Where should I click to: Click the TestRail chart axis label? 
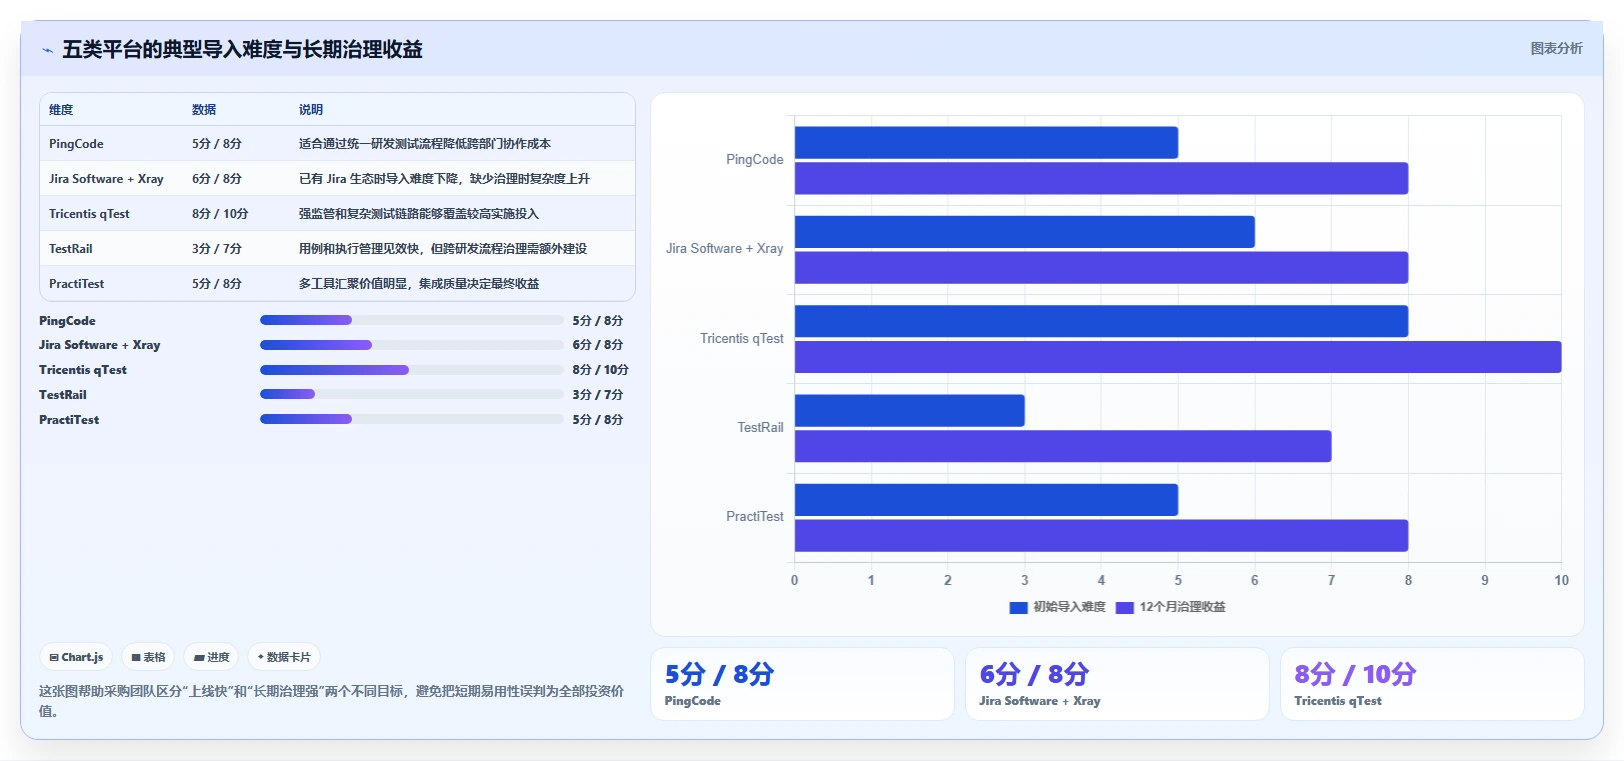(x=760, y=428)
